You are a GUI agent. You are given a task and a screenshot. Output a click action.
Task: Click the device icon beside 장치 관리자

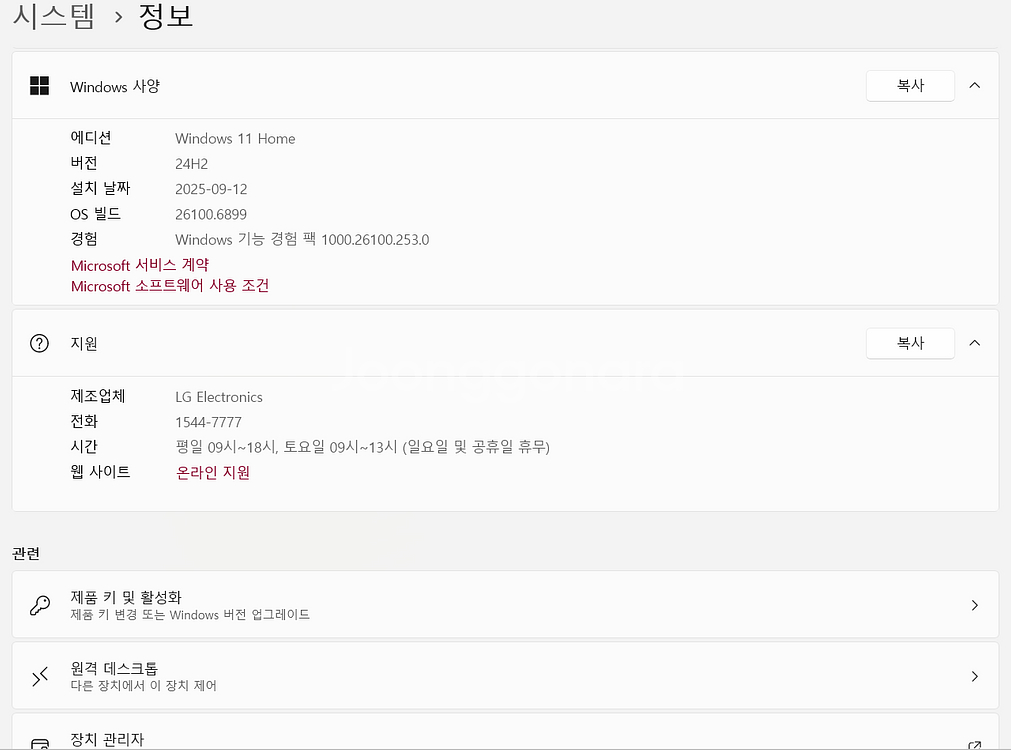point(39,744)
